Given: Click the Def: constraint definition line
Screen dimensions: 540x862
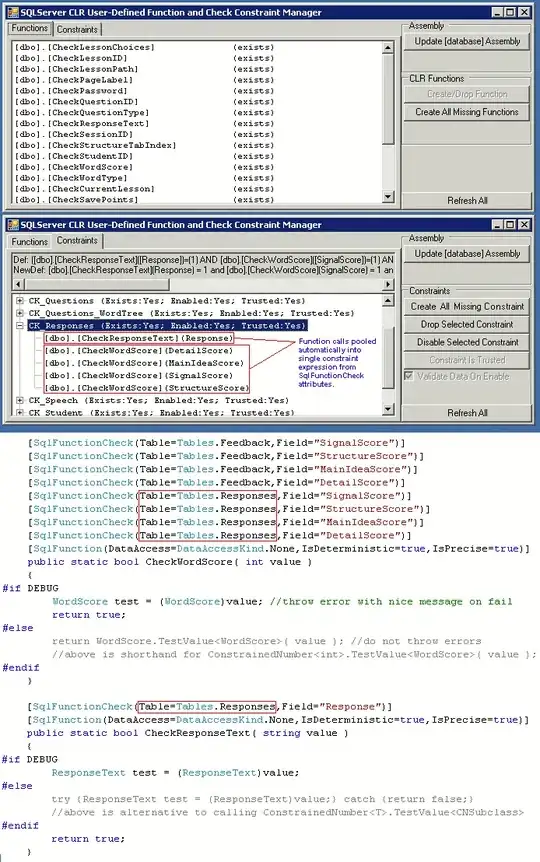Looking at the screenshot, I should pyautogui.click(x=203, y=259).
